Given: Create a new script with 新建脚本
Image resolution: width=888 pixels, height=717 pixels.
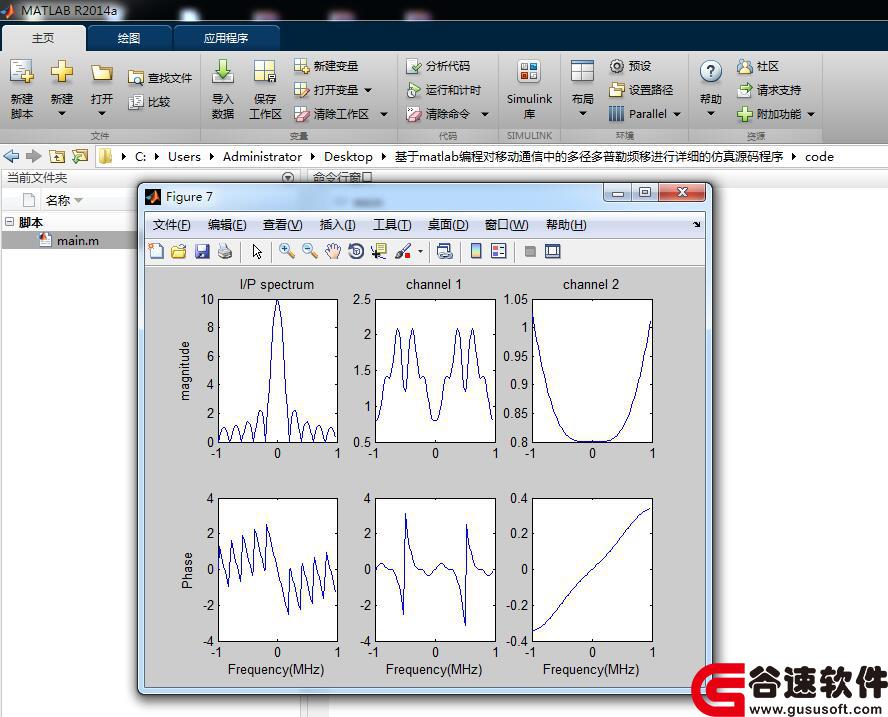Looking at the screenshot, I should 22,89.
